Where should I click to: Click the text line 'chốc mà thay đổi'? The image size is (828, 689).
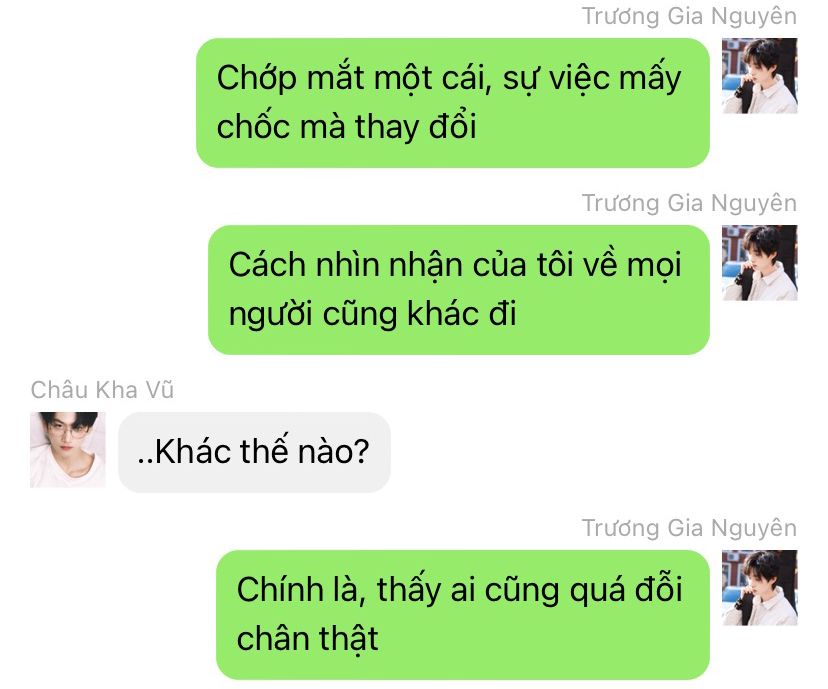pyautogui.click(x=346, y=127)
